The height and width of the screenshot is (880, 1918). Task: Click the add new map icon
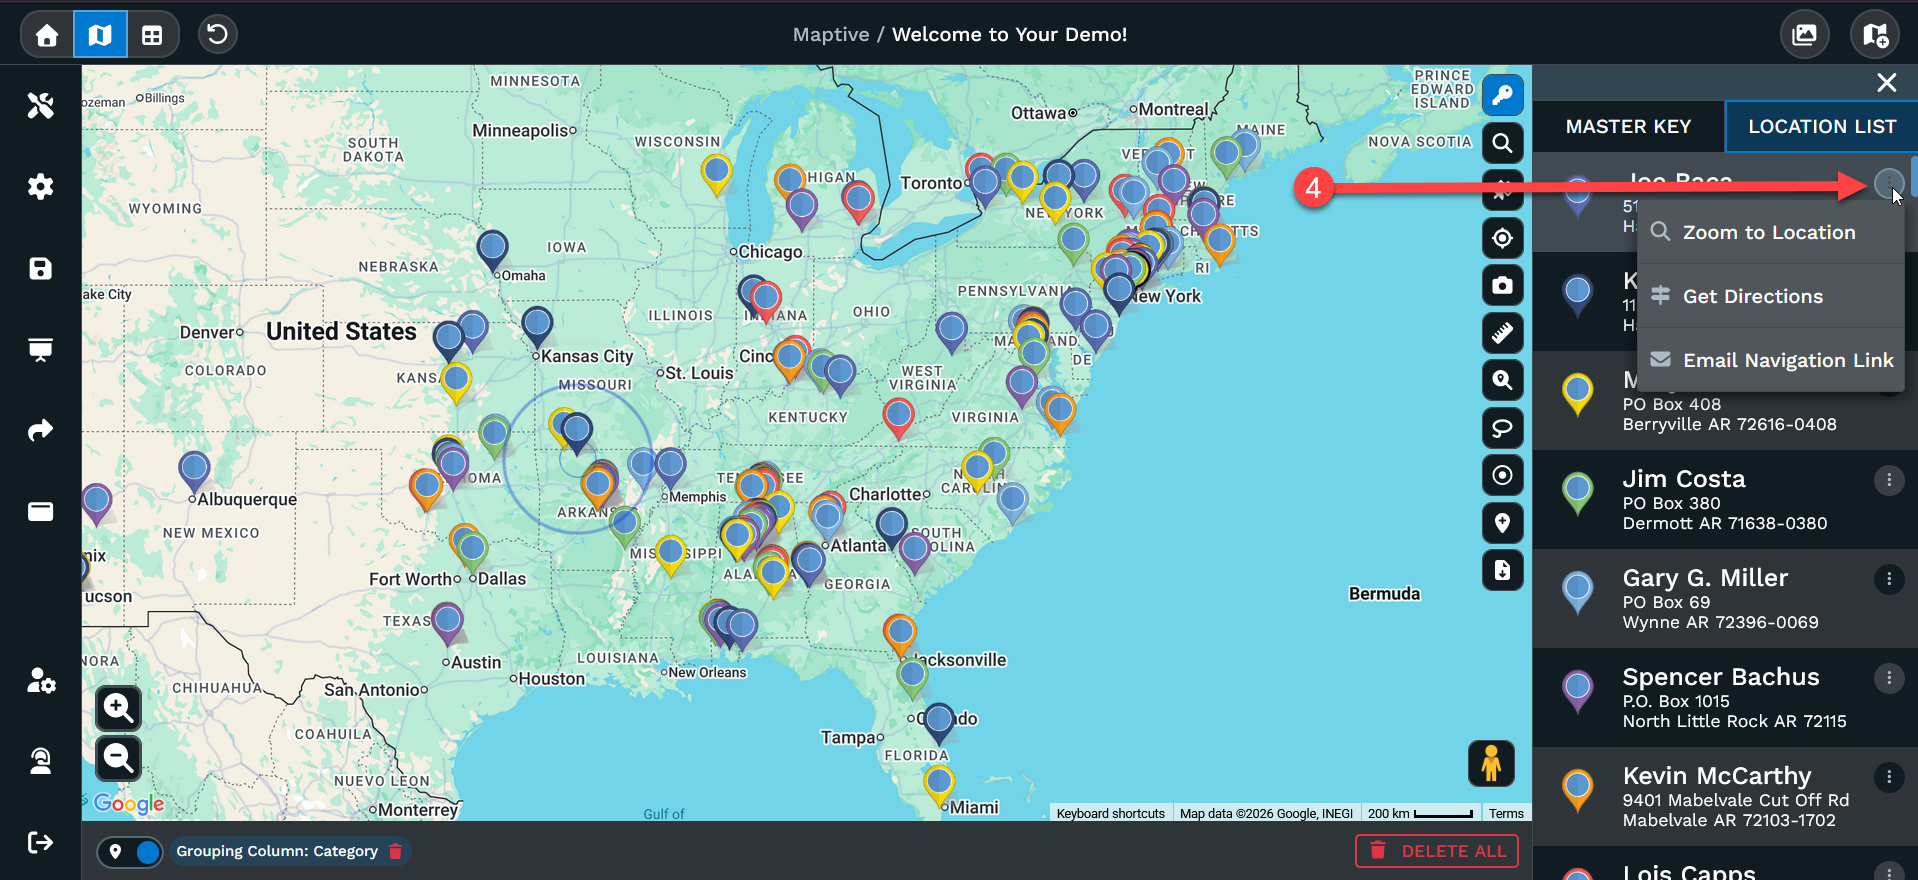(1875, 35)
